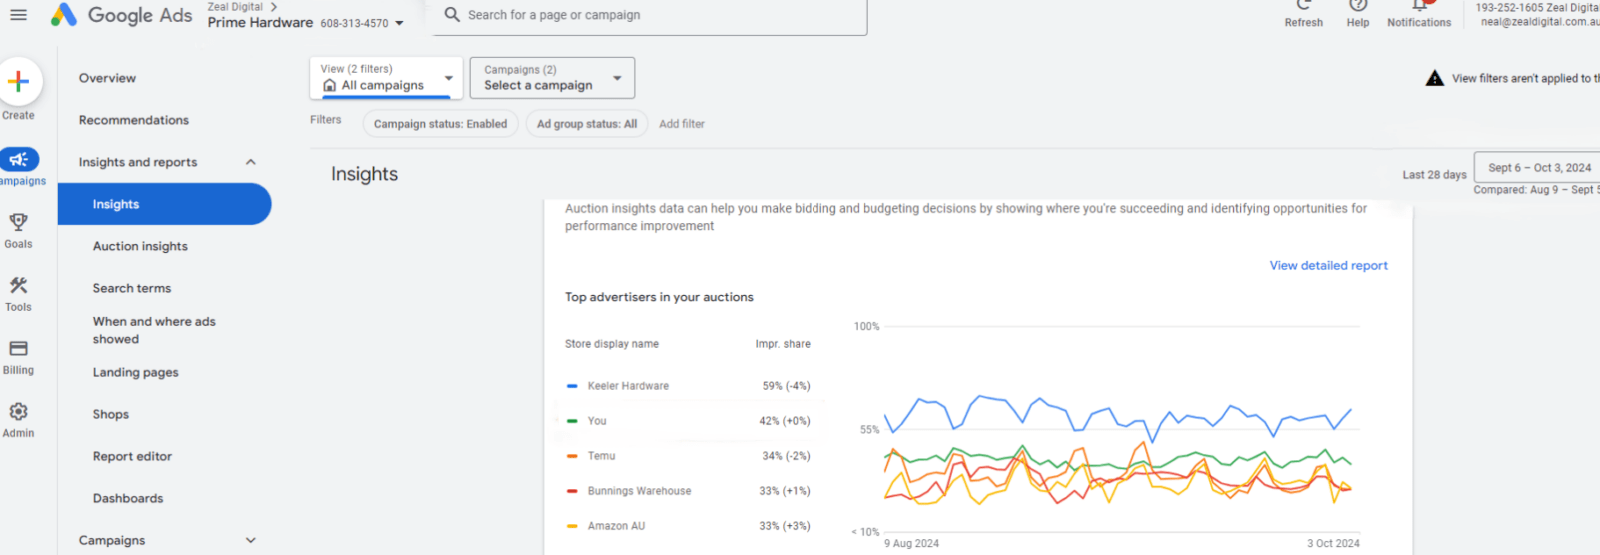Click the home icon in All campaigns
This screenshot has width=1600, height=555.
click(330, 86)
